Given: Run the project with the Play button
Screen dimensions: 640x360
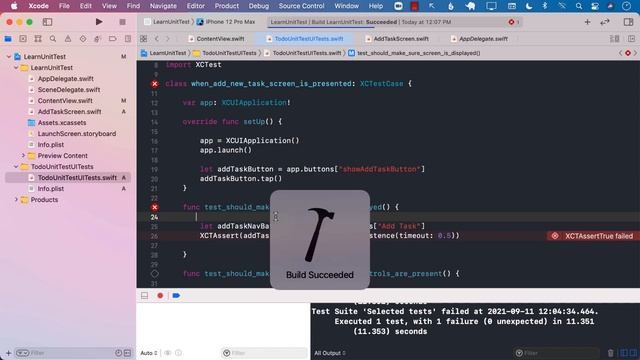Looking at the screenshot, I should point(99,22).
